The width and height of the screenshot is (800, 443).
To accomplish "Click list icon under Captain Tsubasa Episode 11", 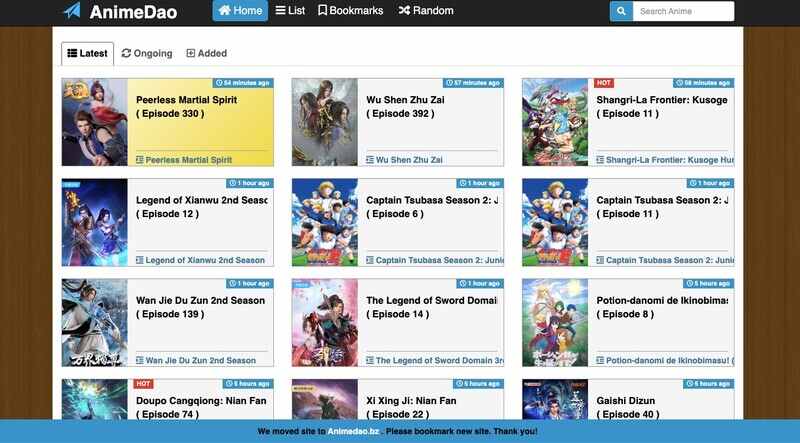I will (600, 260).
